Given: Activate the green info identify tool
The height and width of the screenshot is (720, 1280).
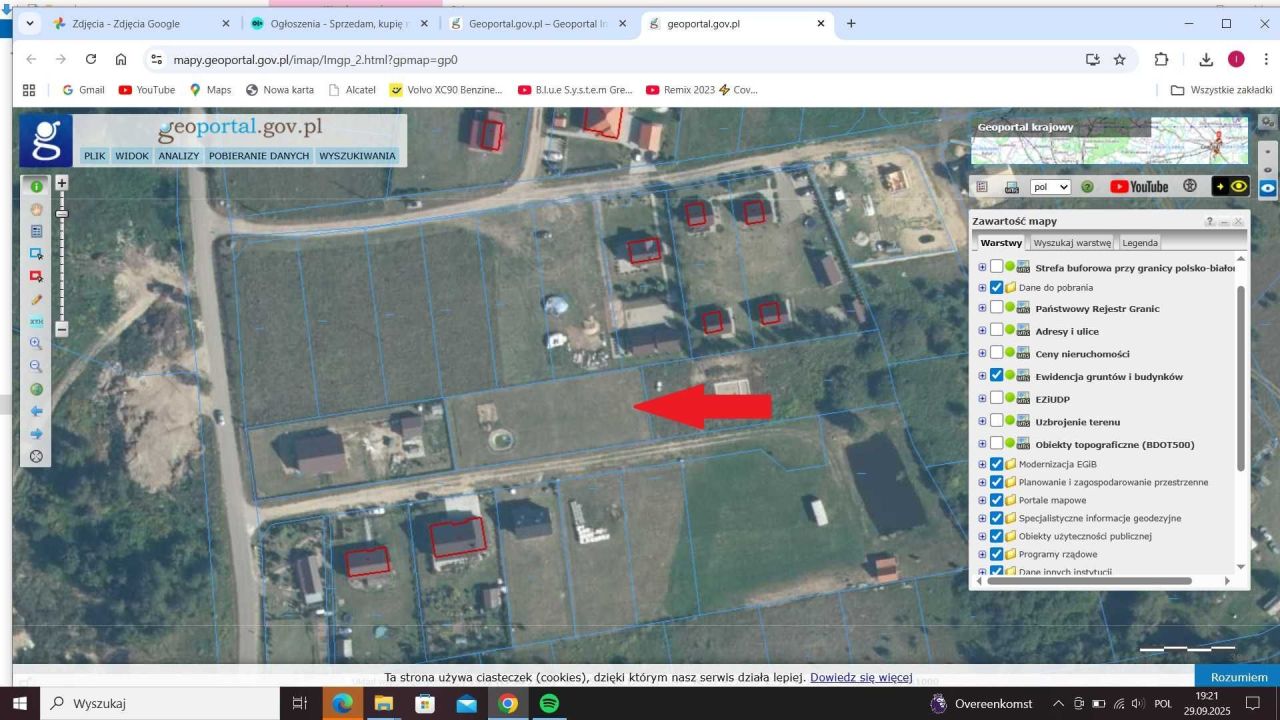Looking at the screenshot, I should pyautogui.click(x=37, y=186).
